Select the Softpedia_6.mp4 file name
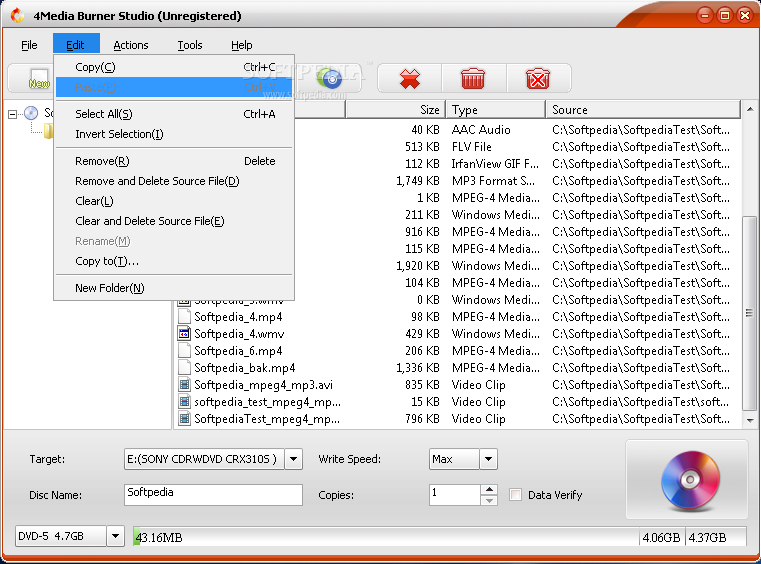Viewport: 761px width, 564px height. pos(238,350)
